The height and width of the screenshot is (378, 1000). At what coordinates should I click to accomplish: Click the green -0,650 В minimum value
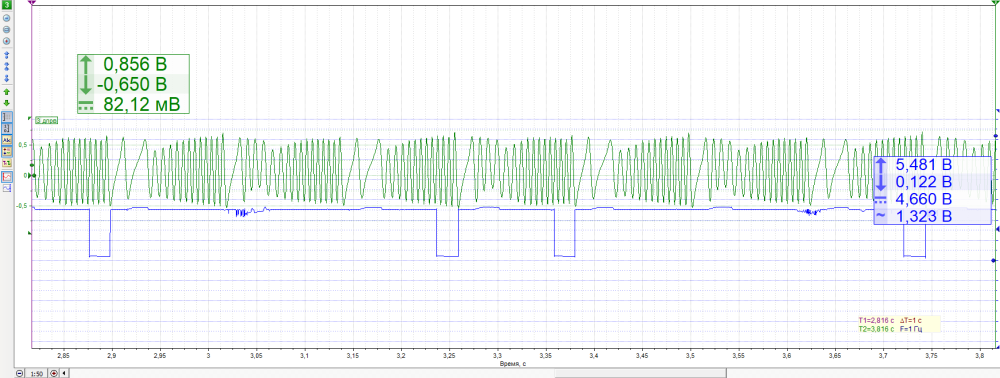131,84
